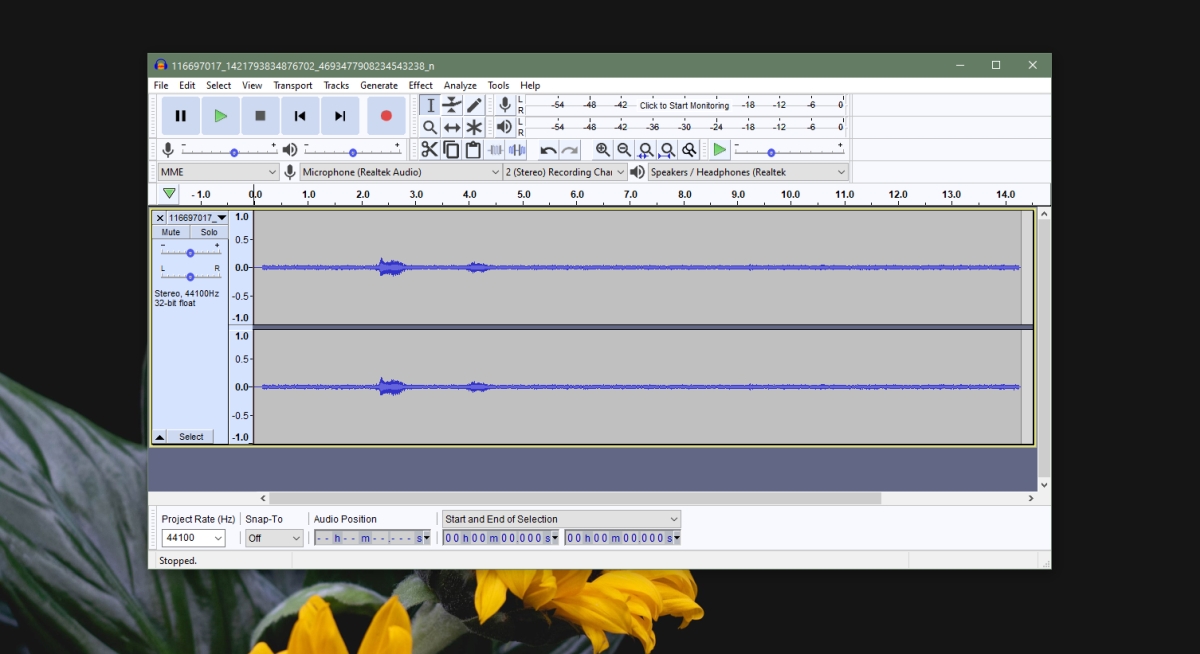
Task: Adjust the recording volume slider
Action: coord(229,150)
